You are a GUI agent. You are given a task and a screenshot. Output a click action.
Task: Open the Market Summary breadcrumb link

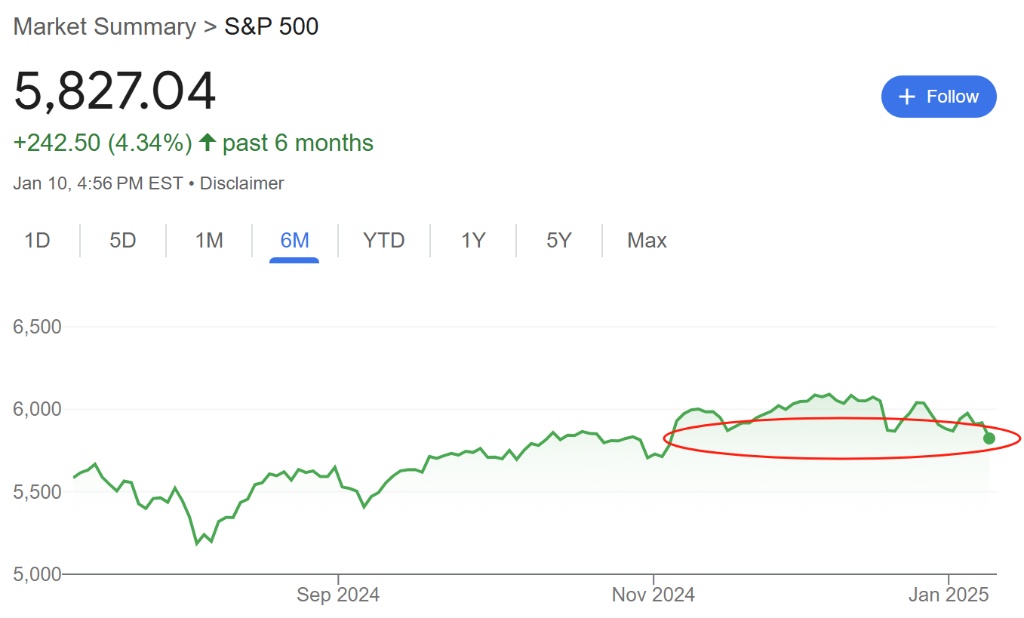pyautogui.click(x=104, y=27)
